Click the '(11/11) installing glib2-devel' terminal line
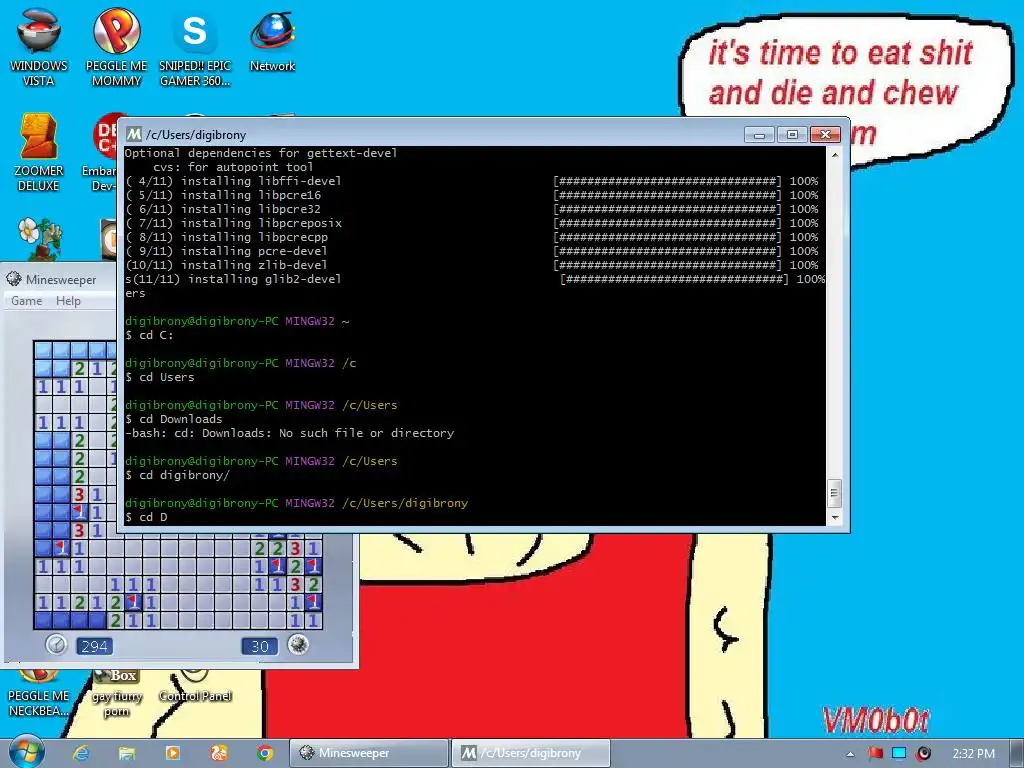This screenshot has width=1024, height=768. [x=475, y=279]
